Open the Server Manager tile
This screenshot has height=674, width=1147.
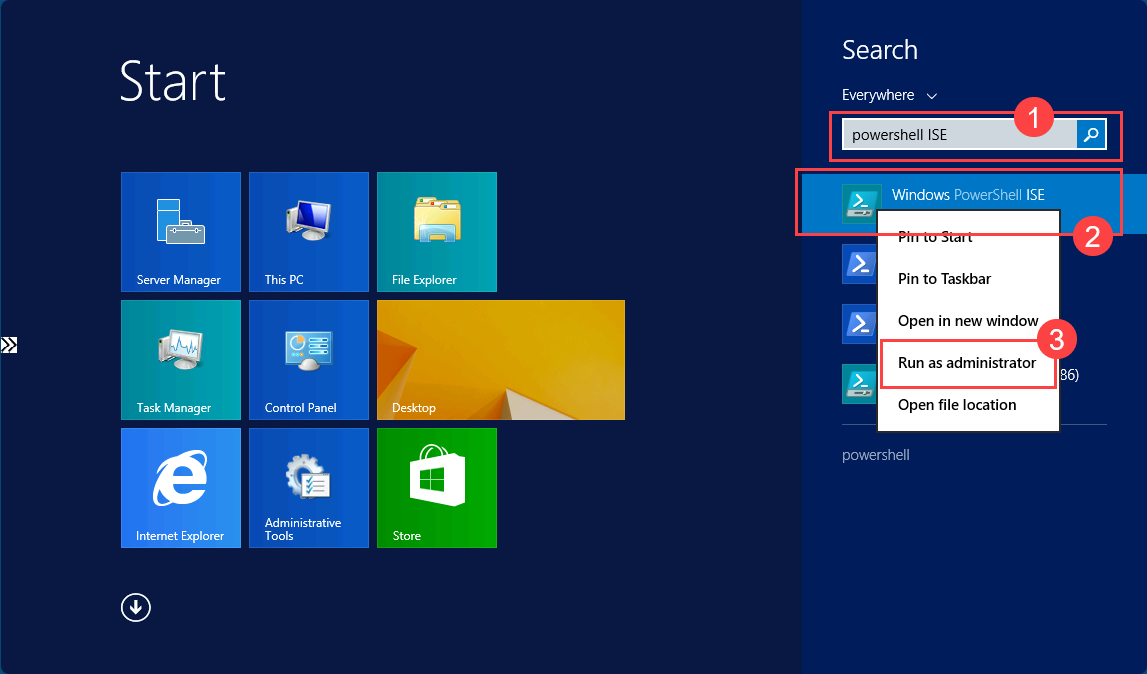pyautogui.click(x=180, y=232)
